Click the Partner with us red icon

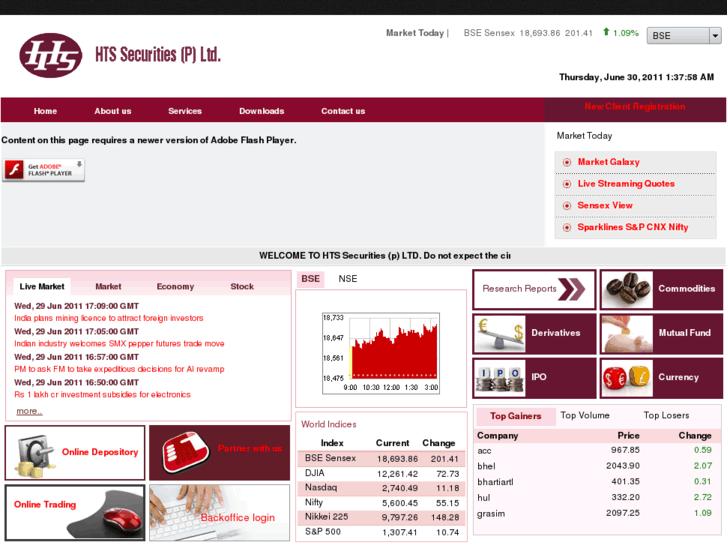point(186,452)
